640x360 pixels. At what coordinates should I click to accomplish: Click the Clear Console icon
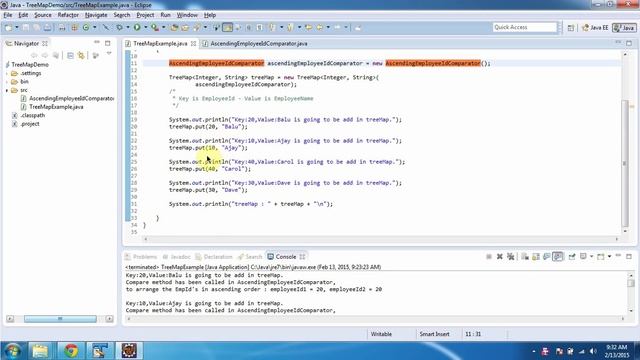(525, 256)
